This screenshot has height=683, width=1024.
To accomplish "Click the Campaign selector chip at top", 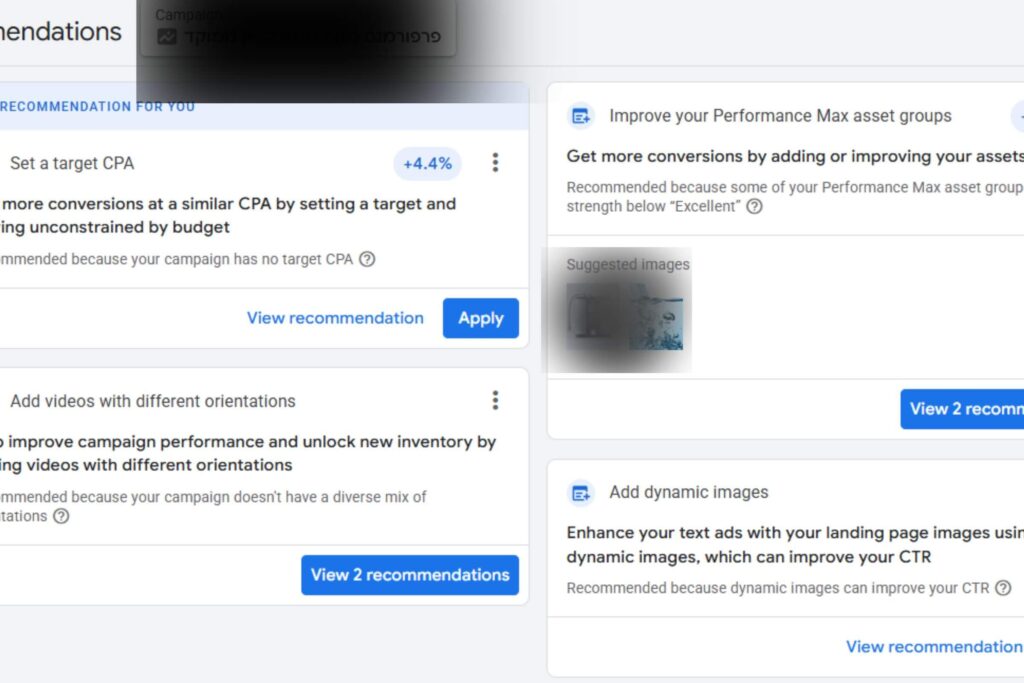I will pyautogui.click(x=298, y=28).
